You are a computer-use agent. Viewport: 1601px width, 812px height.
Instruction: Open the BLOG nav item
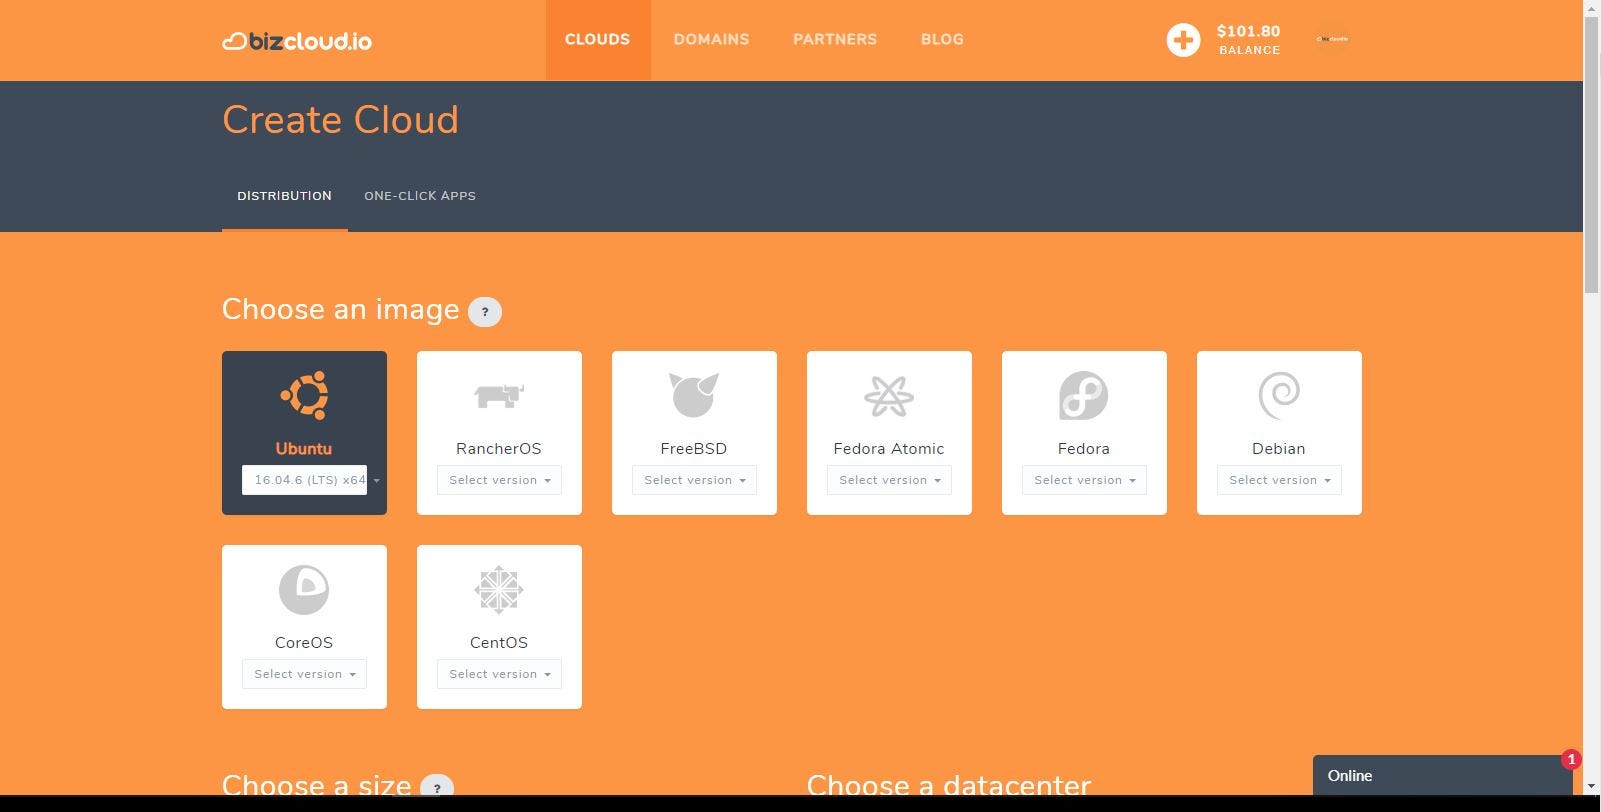point(942,40)
